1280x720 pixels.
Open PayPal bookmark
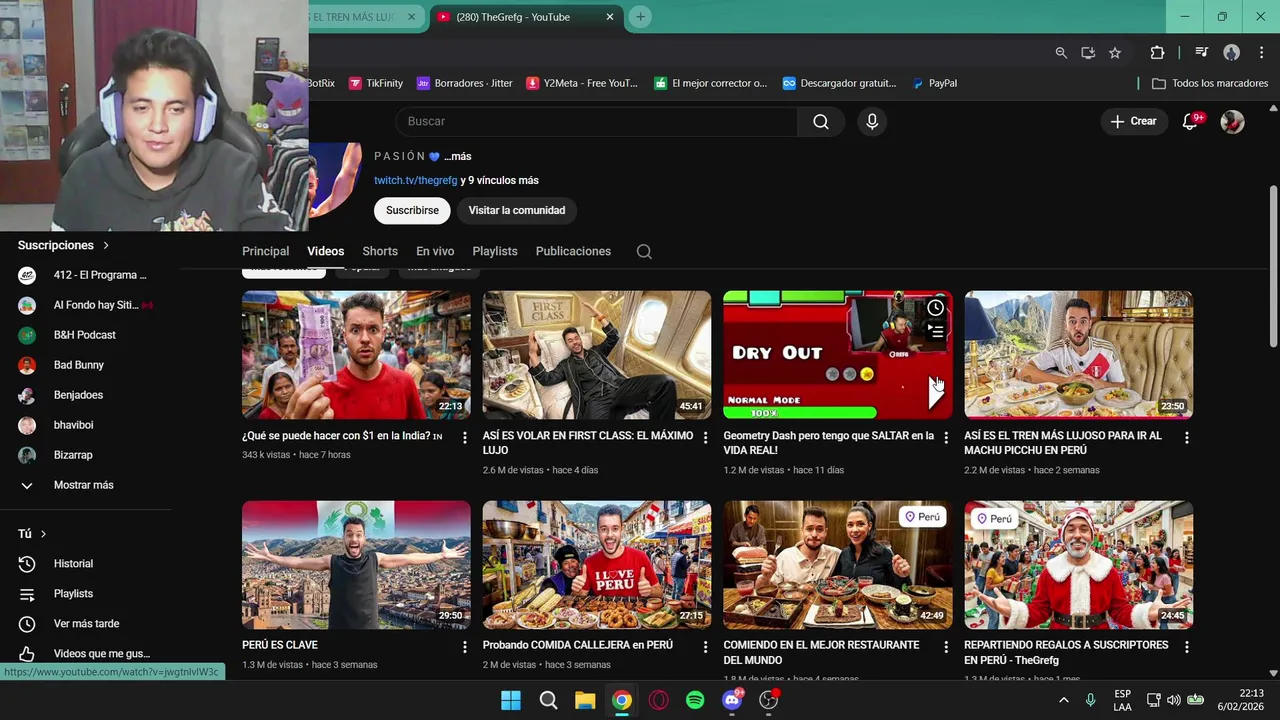934,83
